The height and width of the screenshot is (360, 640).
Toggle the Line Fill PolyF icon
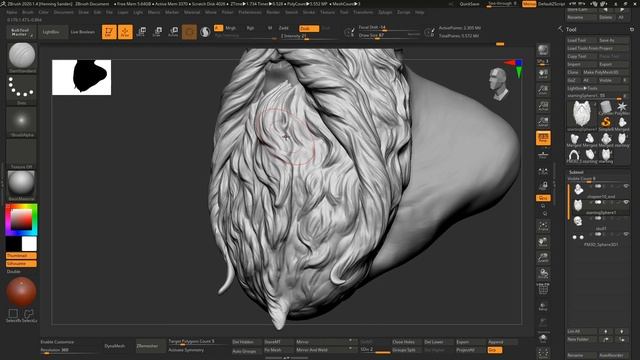(x=543, y=289)
